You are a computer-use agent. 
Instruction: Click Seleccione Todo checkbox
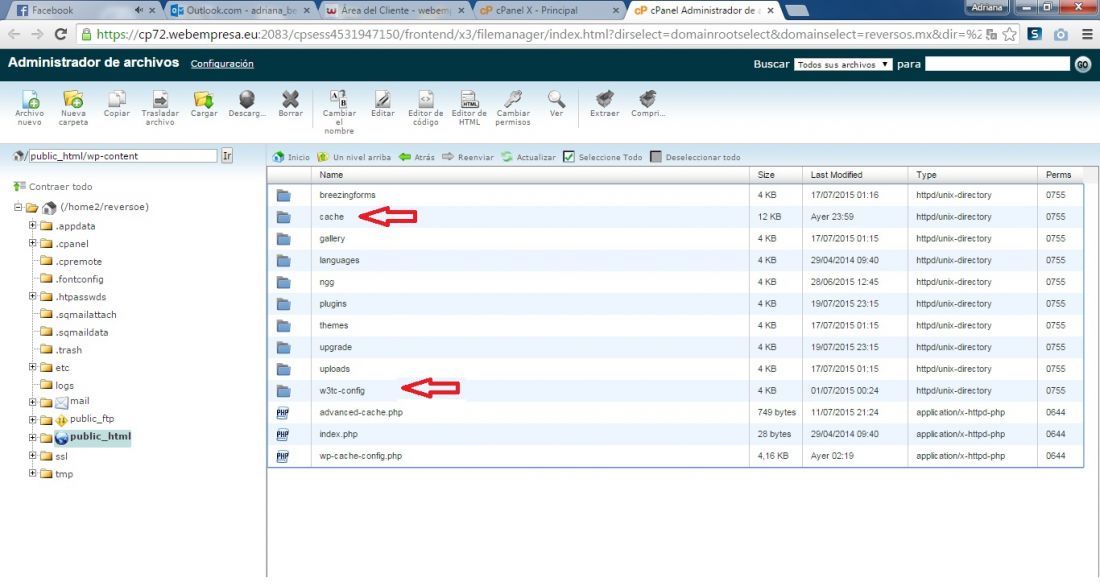(569, 157)
